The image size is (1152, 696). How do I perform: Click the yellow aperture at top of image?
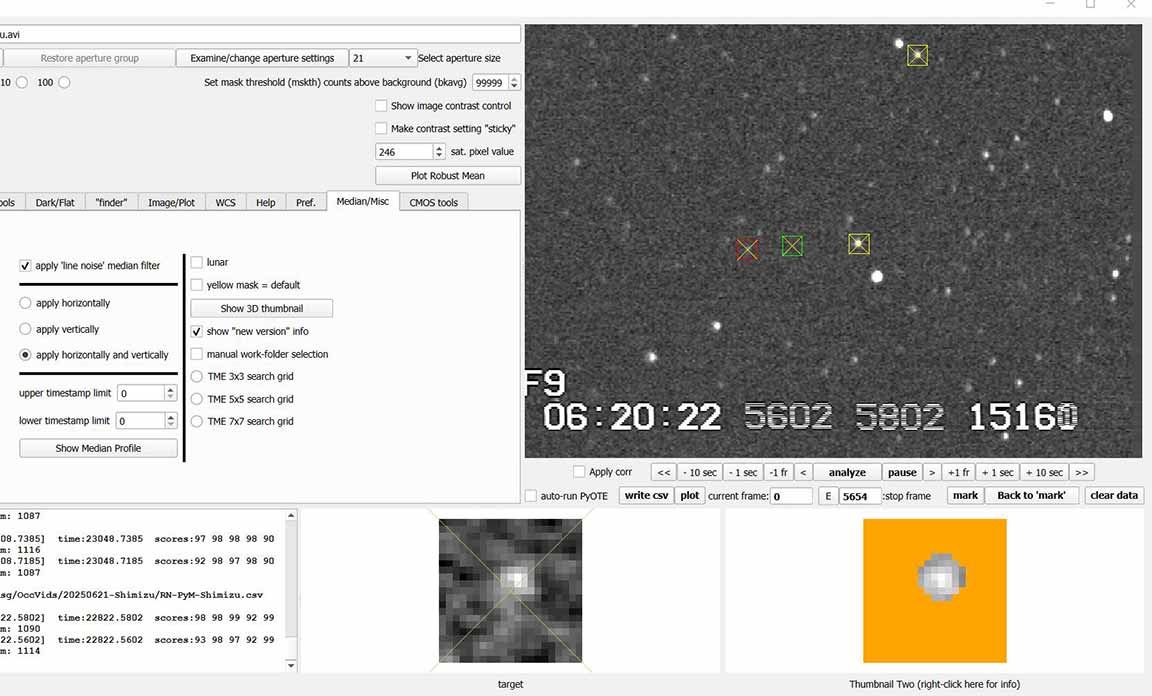tap(917, 55)
